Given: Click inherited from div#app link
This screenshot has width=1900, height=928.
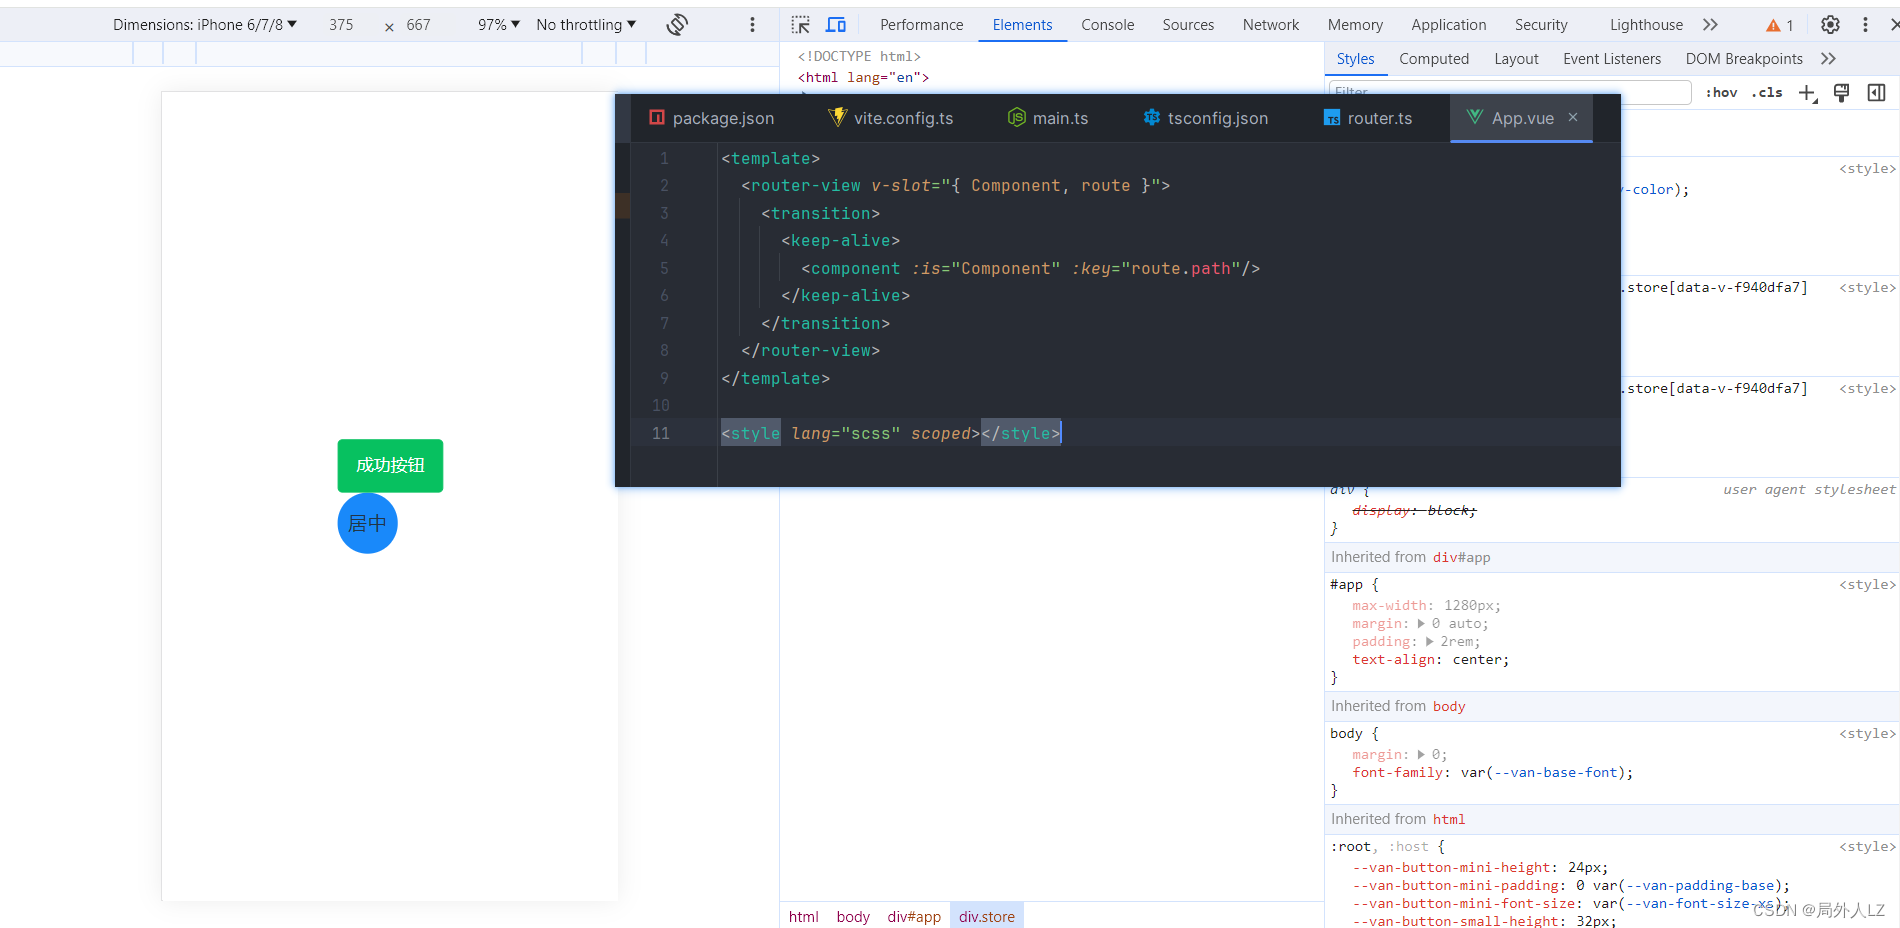Looking at the screenshot, I should click(x=1461, y=557).
